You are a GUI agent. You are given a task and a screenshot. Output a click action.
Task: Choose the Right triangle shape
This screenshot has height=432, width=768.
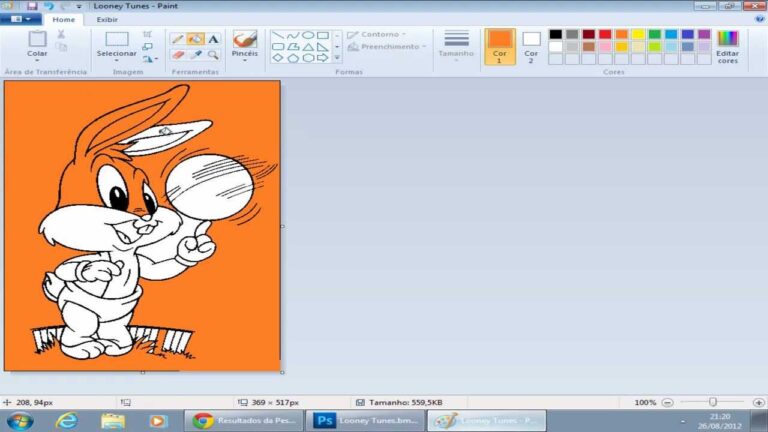322,47
